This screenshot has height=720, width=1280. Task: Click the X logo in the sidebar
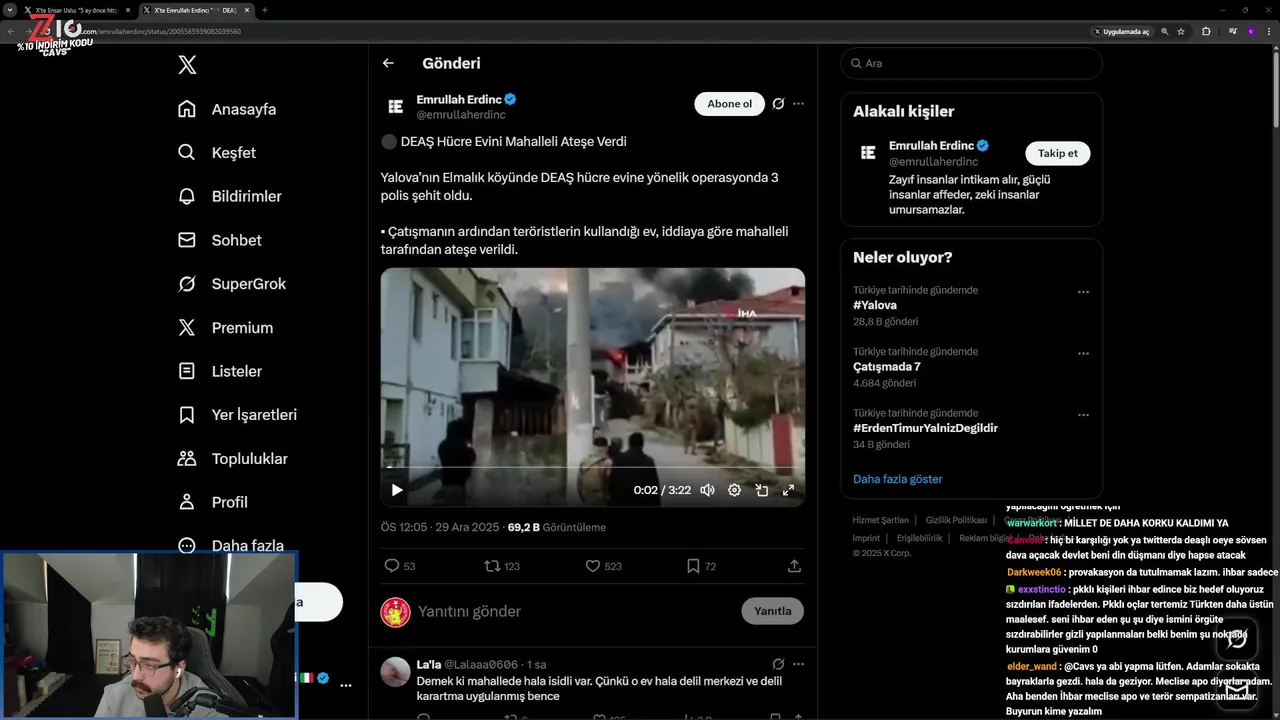coord(187,65)
